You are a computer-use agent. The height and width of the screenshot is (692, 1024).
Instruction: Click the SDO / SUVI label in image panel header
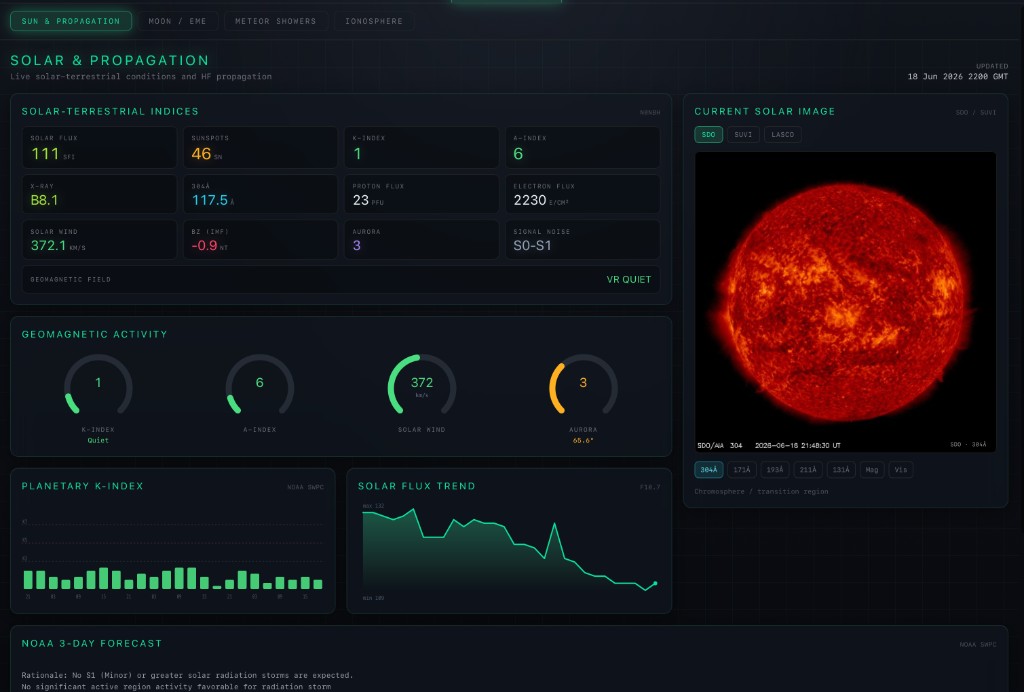pos(976,112)
